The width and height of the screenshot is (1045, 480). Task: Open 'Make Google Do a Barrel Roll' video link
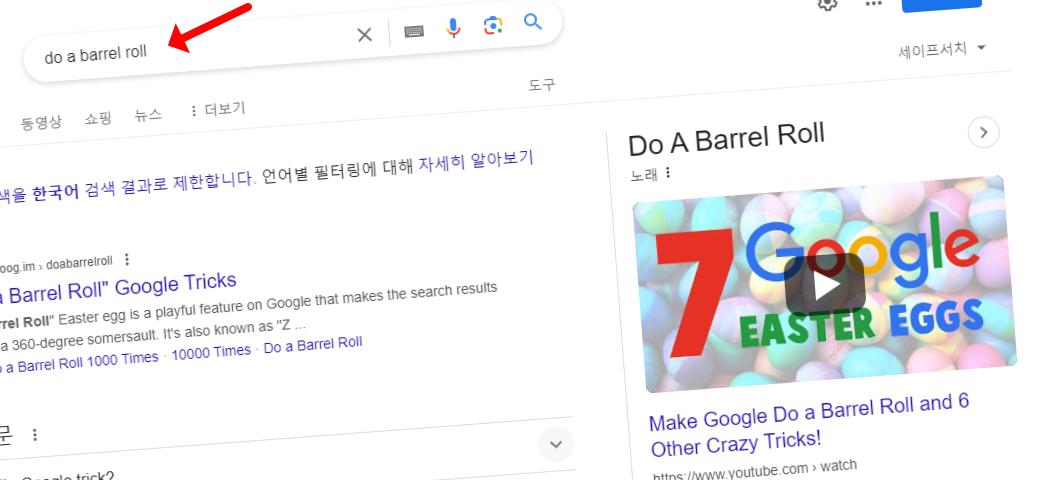[x=809, y=424]
